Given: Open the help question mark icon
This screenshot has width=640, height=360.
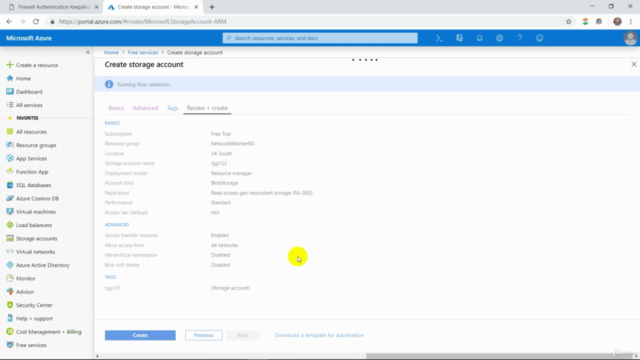Looking at the screenshot, I should [520, 38].
